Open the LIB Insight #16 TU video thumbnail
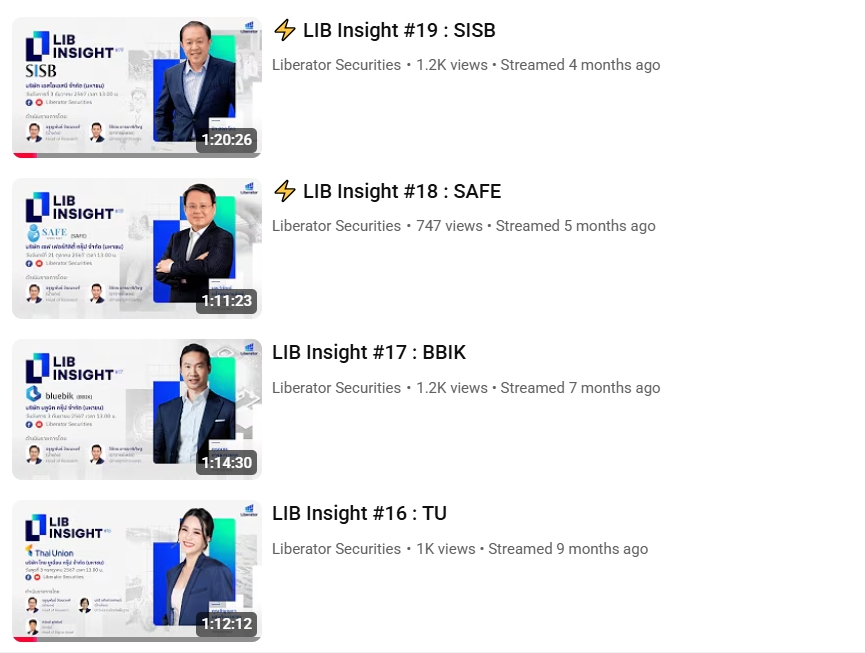The height and width of the screenshot is (653, 865). click(137, 571)
